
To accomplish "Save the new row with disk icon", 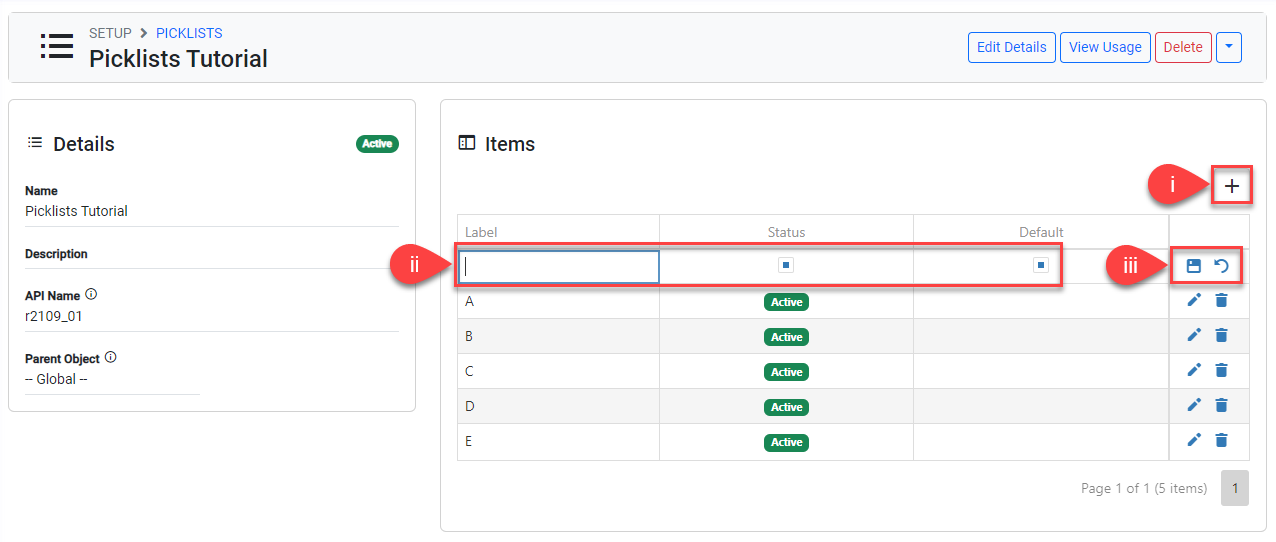I will [1193, 266].
